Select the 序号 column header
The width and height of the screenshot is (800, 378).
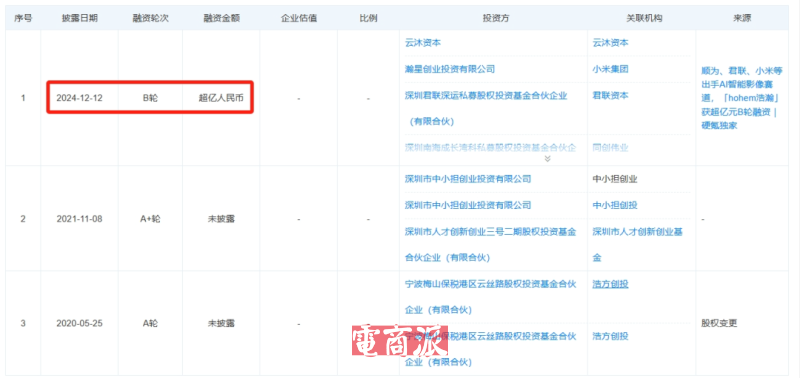23,18
